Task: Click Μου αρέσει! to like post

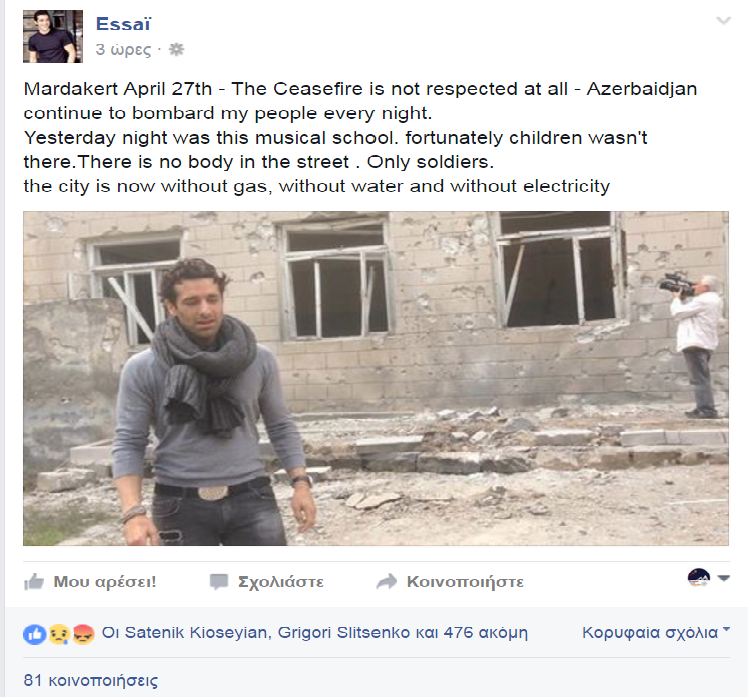Action: coord(104,582)
